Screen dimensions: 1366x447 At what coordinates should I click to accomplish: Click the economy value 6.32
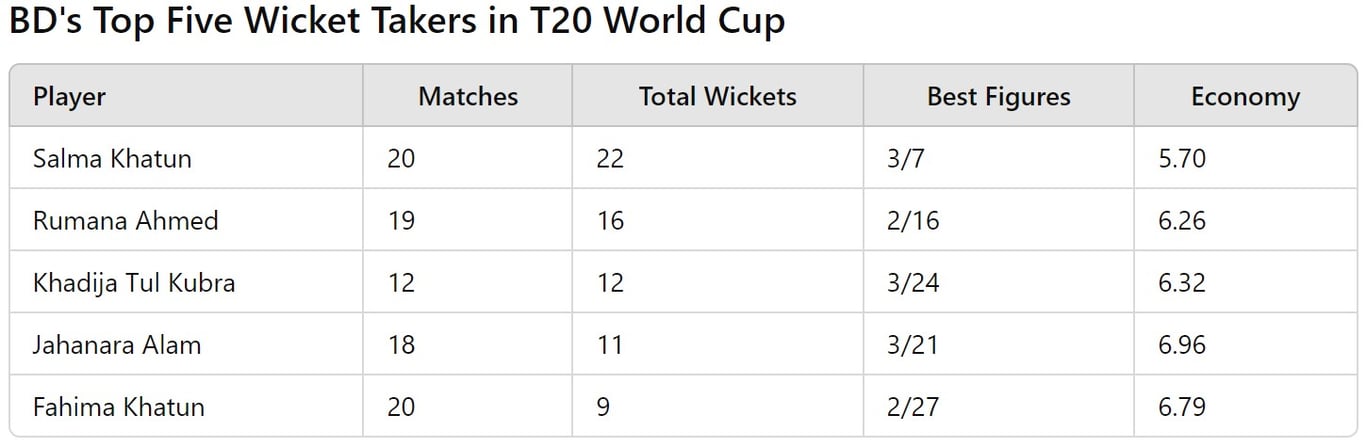coord(1182,283)
